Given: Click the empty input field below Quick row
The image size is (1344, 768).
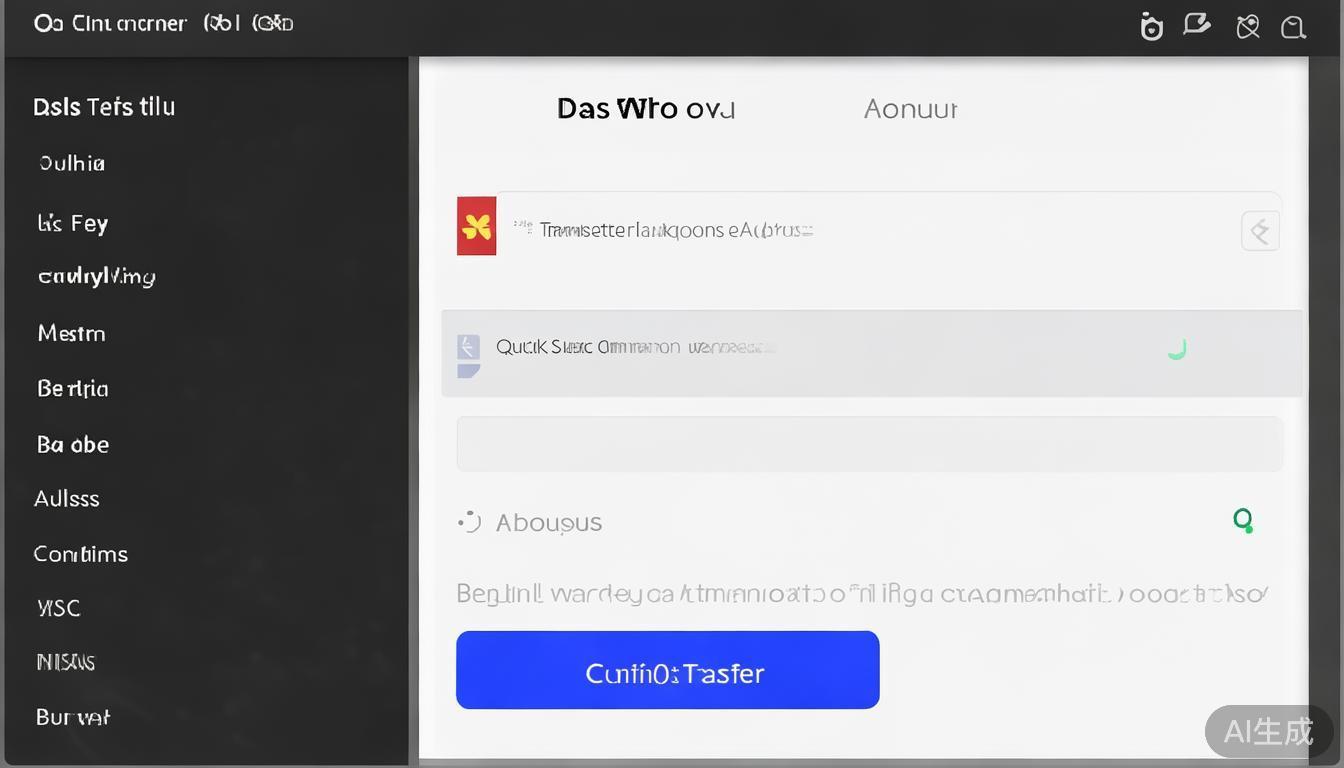Looking at the screenshot, I should pyautogui.click(x=869, y=444).
